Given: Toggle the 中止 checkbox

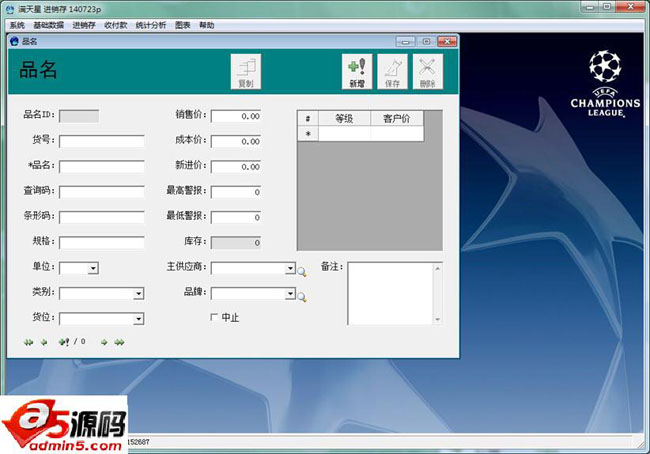Looking at the screenshot, I should point(214,317).
